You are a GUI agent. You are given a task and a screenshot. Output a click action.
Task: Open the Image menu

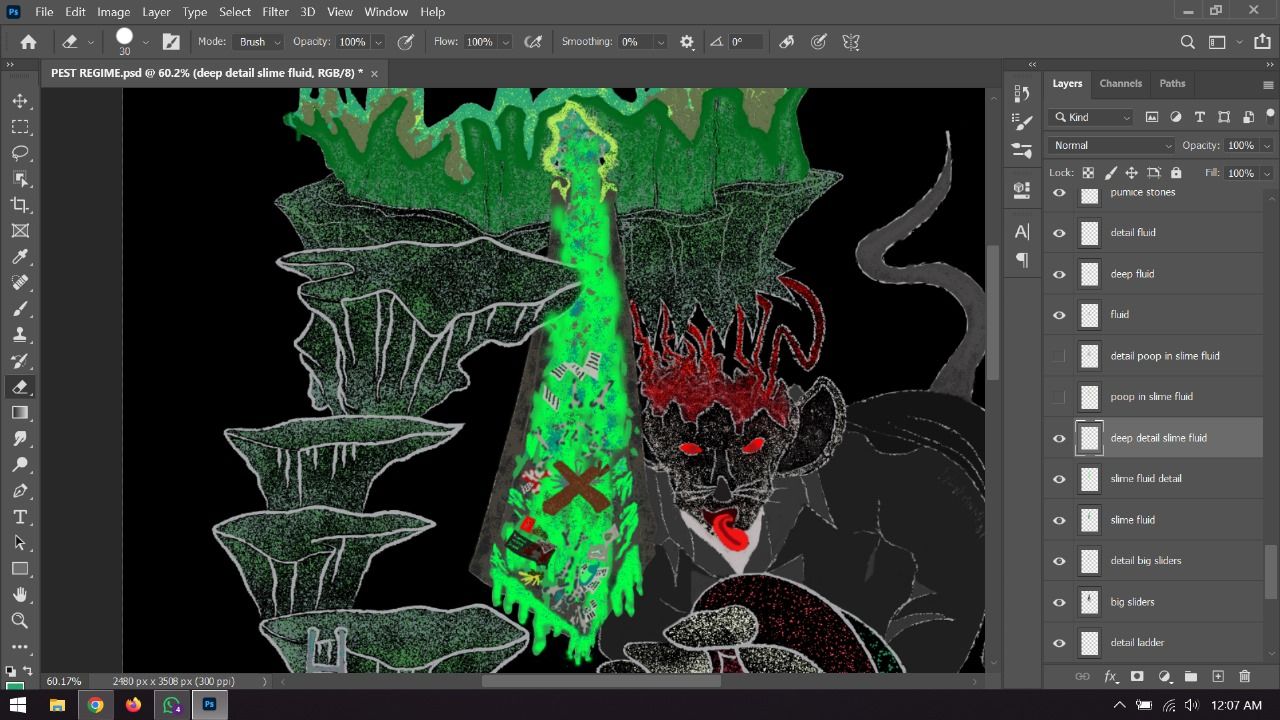[x=113, y=11]
